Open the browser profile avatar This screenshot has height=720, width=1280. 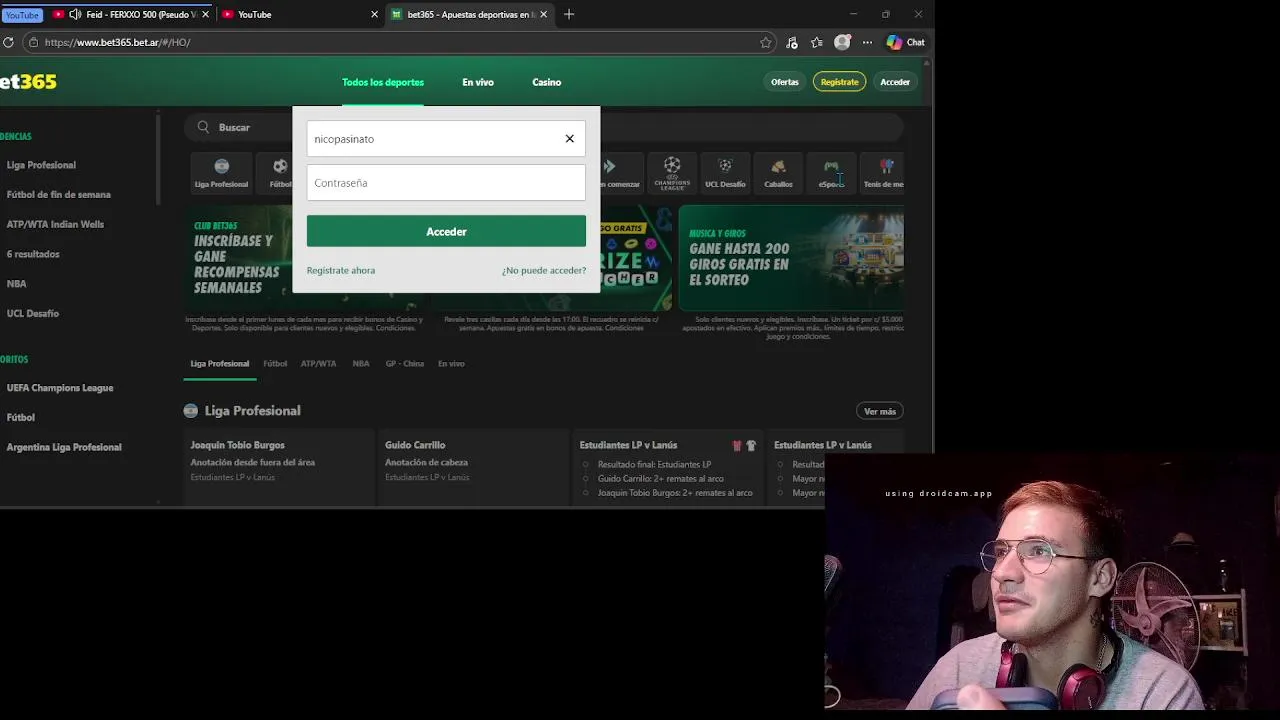coord(842,42)
